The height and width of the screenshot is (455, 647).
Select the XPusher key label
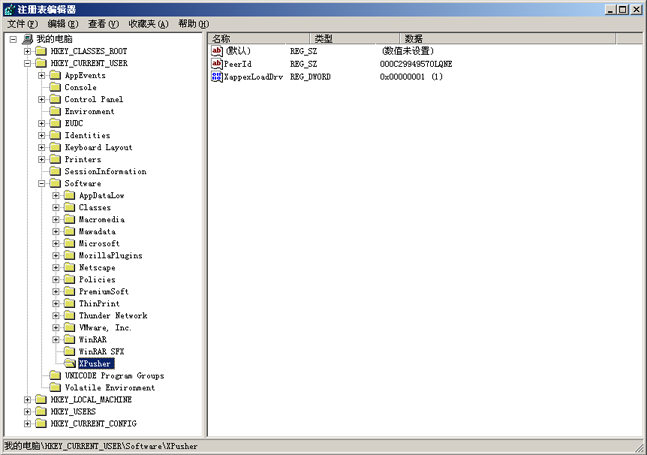[x=95, y=363]
